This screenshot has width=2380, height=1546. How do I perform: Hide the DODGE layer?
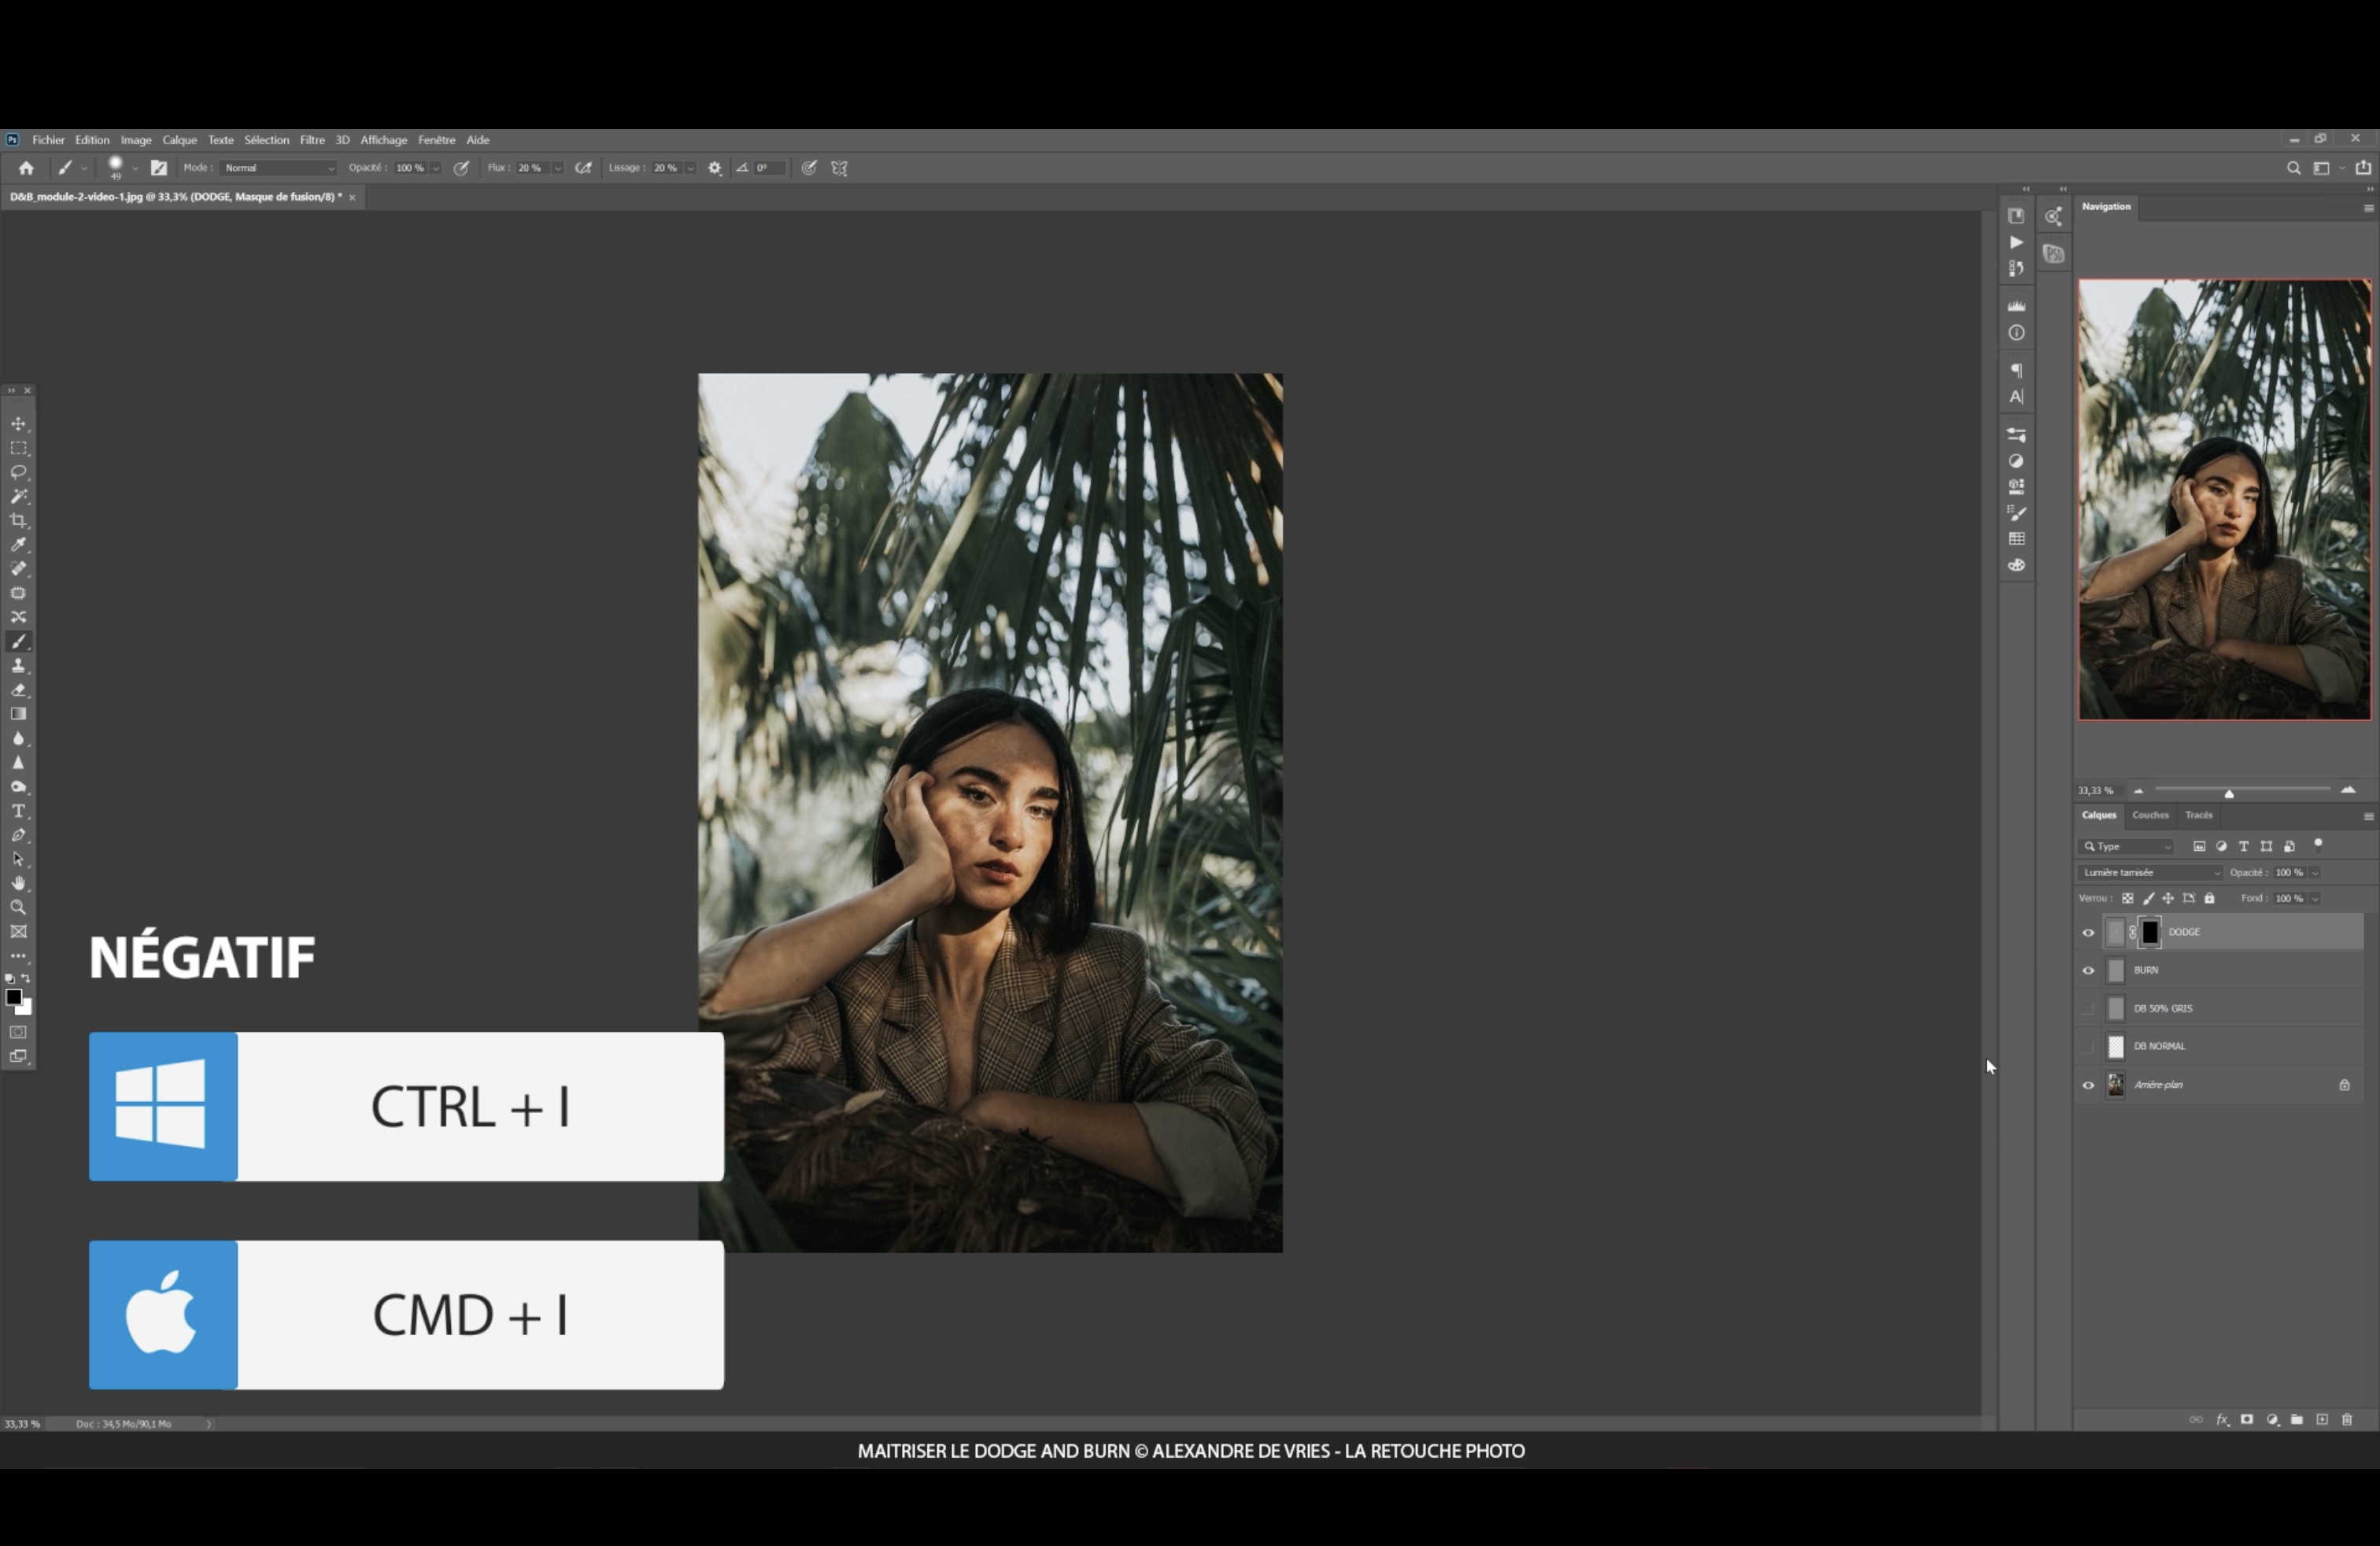[x=2088, y=933]
